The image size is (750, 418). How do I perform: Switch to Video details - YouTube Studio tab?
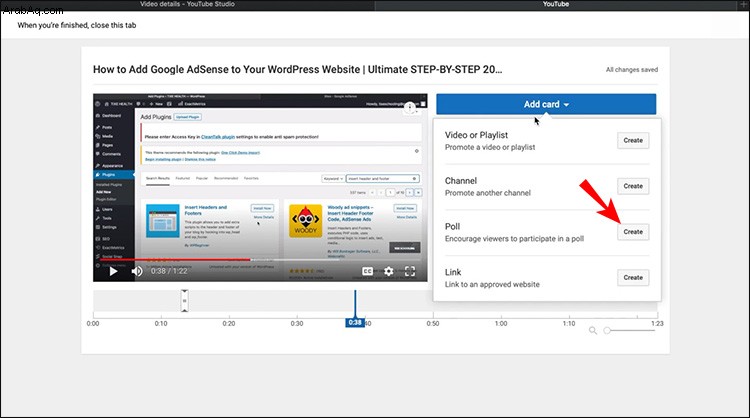pos(188,4)
